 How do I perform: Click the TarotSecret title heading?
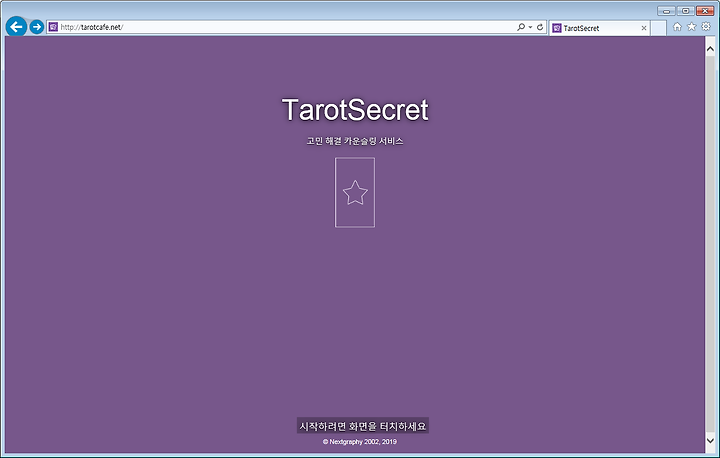point(355,110)
